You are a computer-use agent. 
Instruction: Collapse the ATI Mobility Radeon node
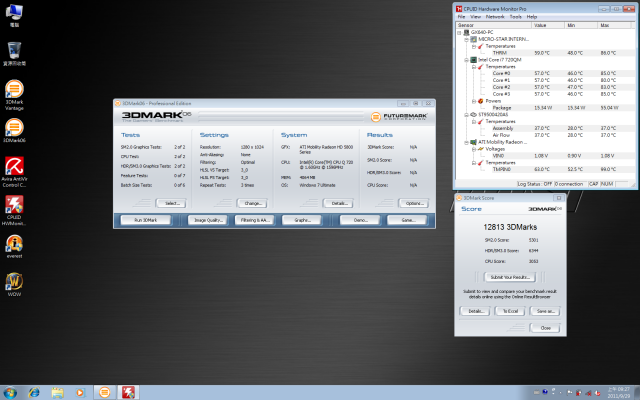coord(466,142)
